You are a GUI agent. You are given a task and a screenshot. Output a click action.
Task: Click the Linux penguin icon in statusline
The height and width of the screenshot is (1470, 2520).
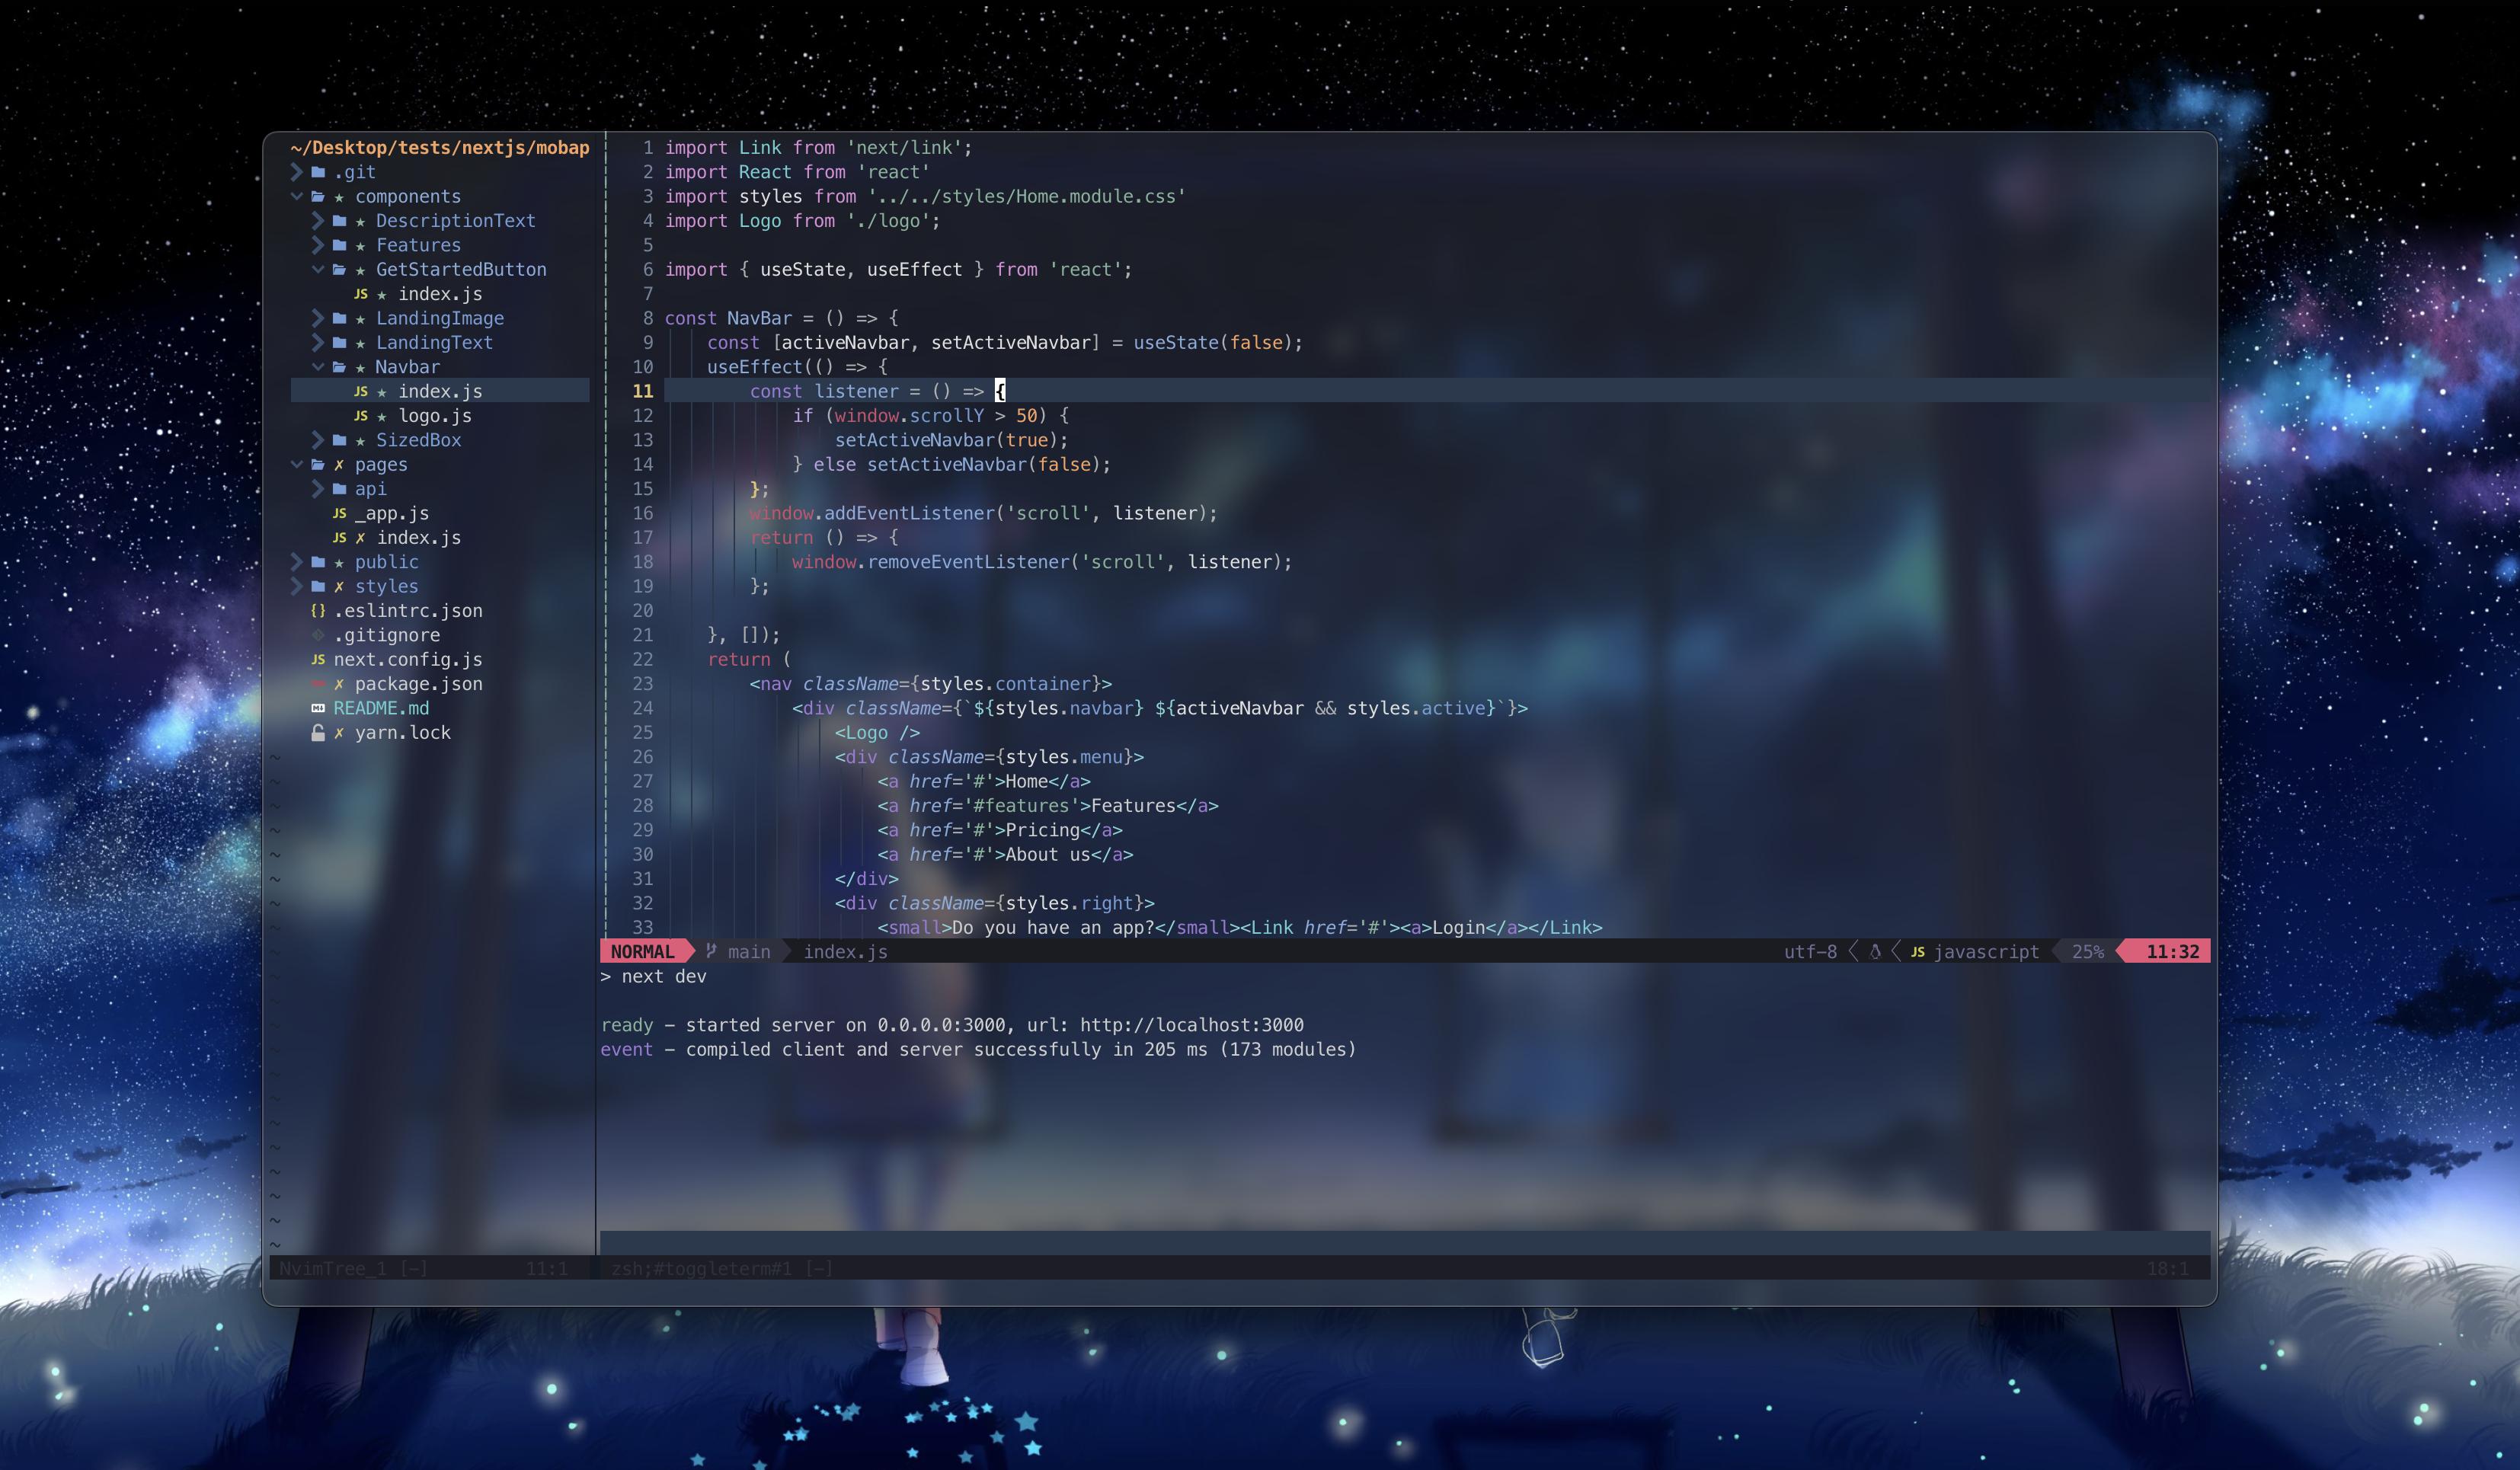[1875, 952]
